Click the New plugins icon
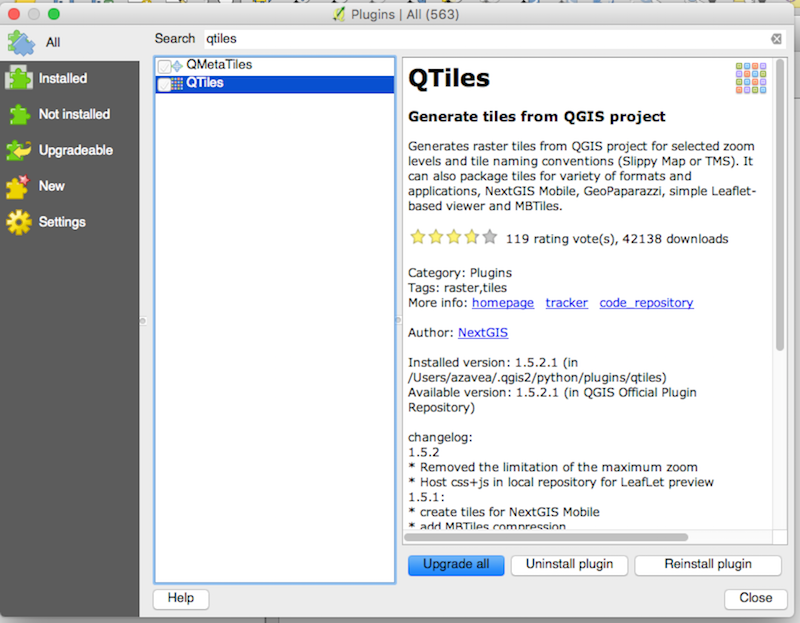 (19, 186)
